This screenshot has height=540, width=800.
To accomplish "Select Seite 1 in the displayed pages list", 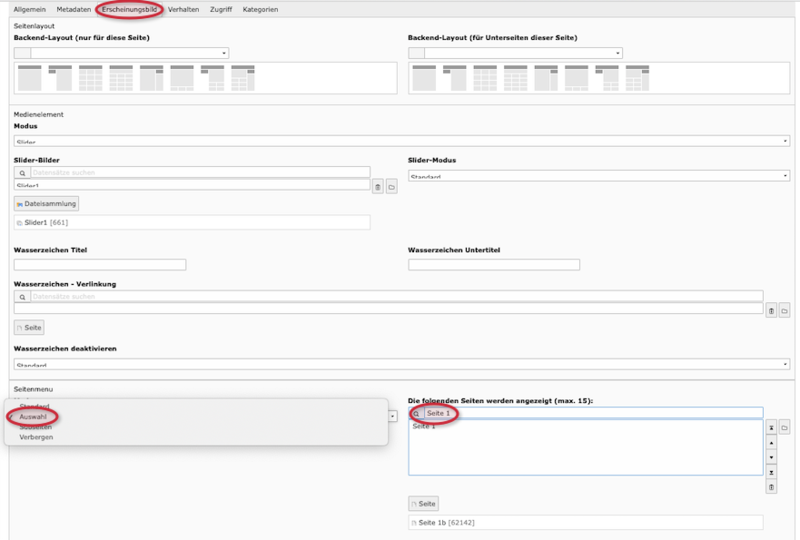I will [x=424, y=426].
